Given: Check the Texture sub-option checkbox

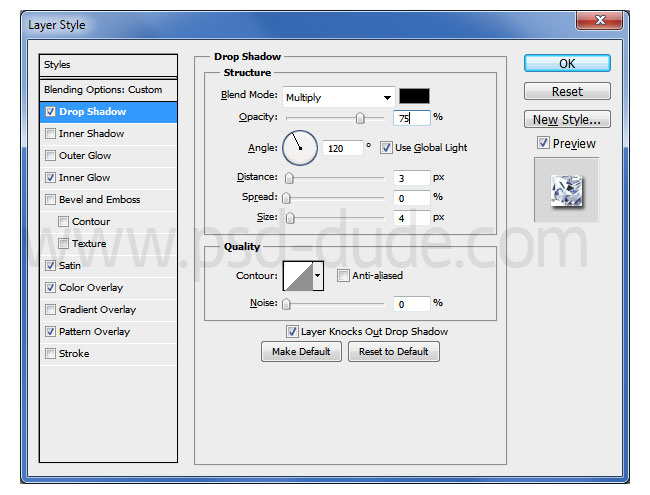Looking at the screenshot, I should point(63,243).
